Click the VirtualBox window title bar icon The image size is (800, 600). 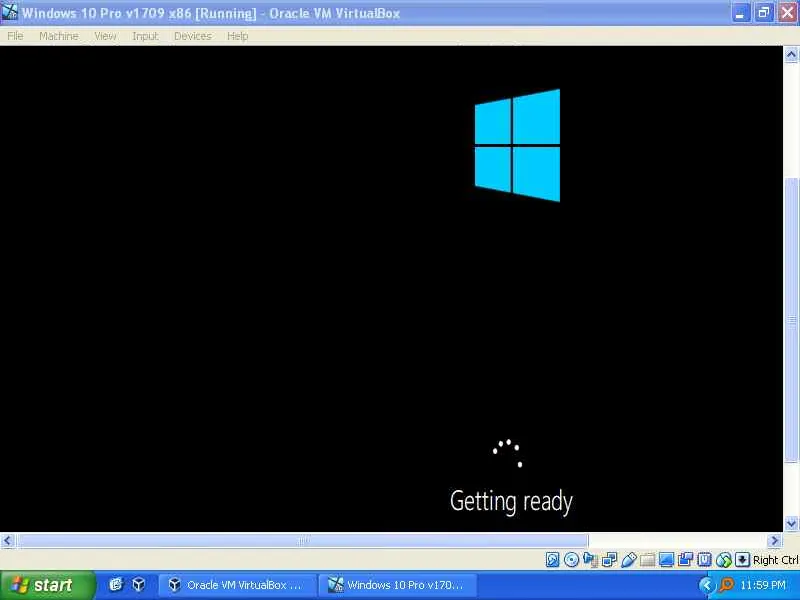click(x=9, y=12)
